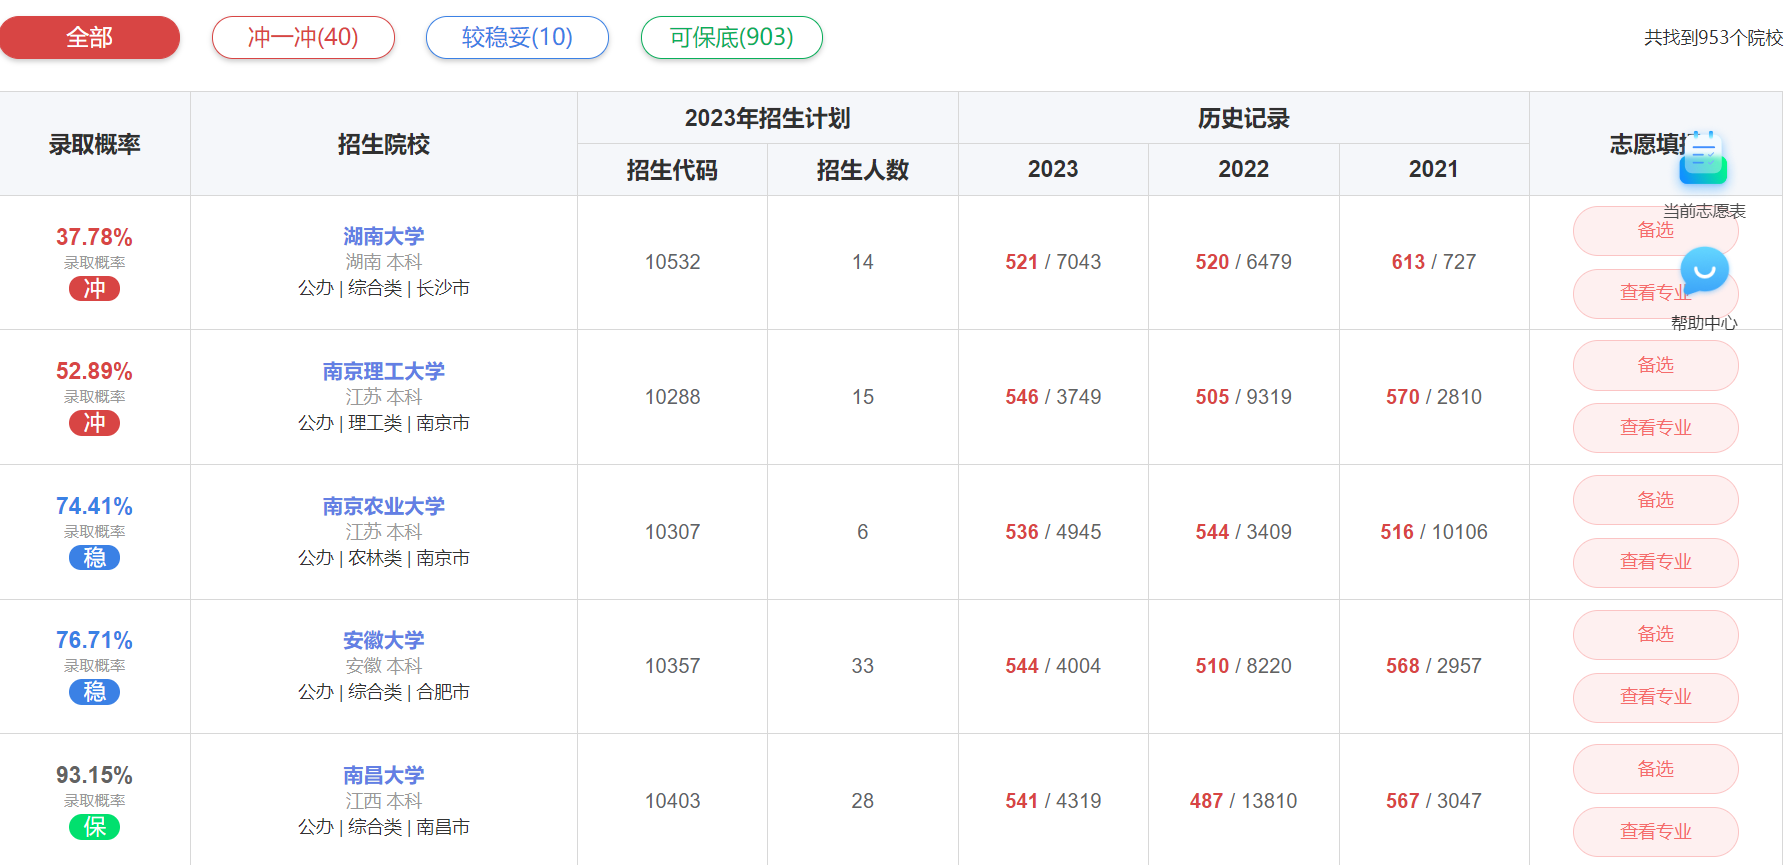Open the 南京农业大学 school link
This screenshot has height=865, width=1786.
pyautogui.click(x=384, y=506)
